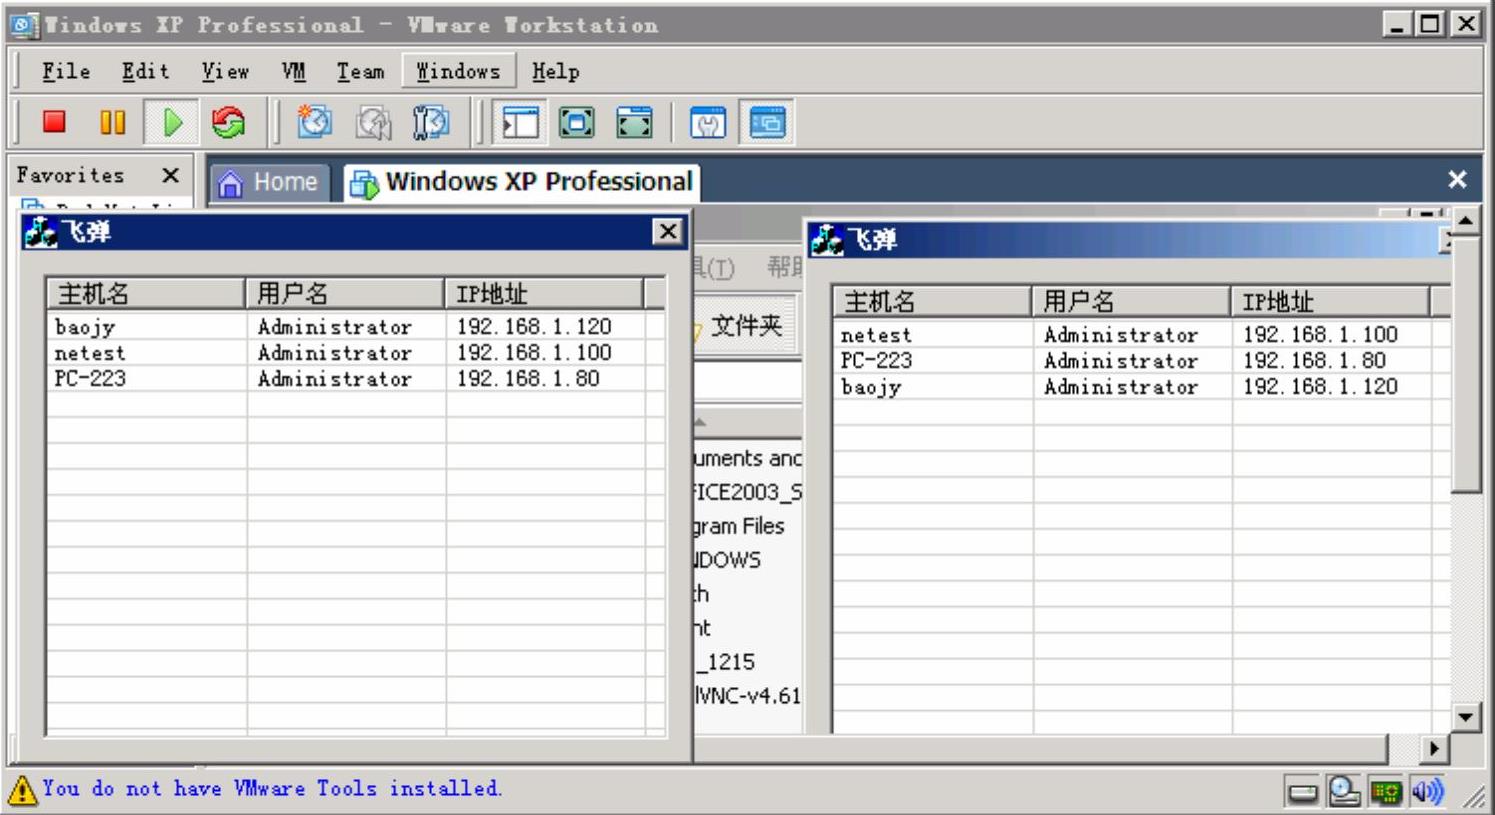The width and height of the screenshot is (1495, 815).
Task: Reset the virtual machine with the red-green icon
Action: pos(228,122)
